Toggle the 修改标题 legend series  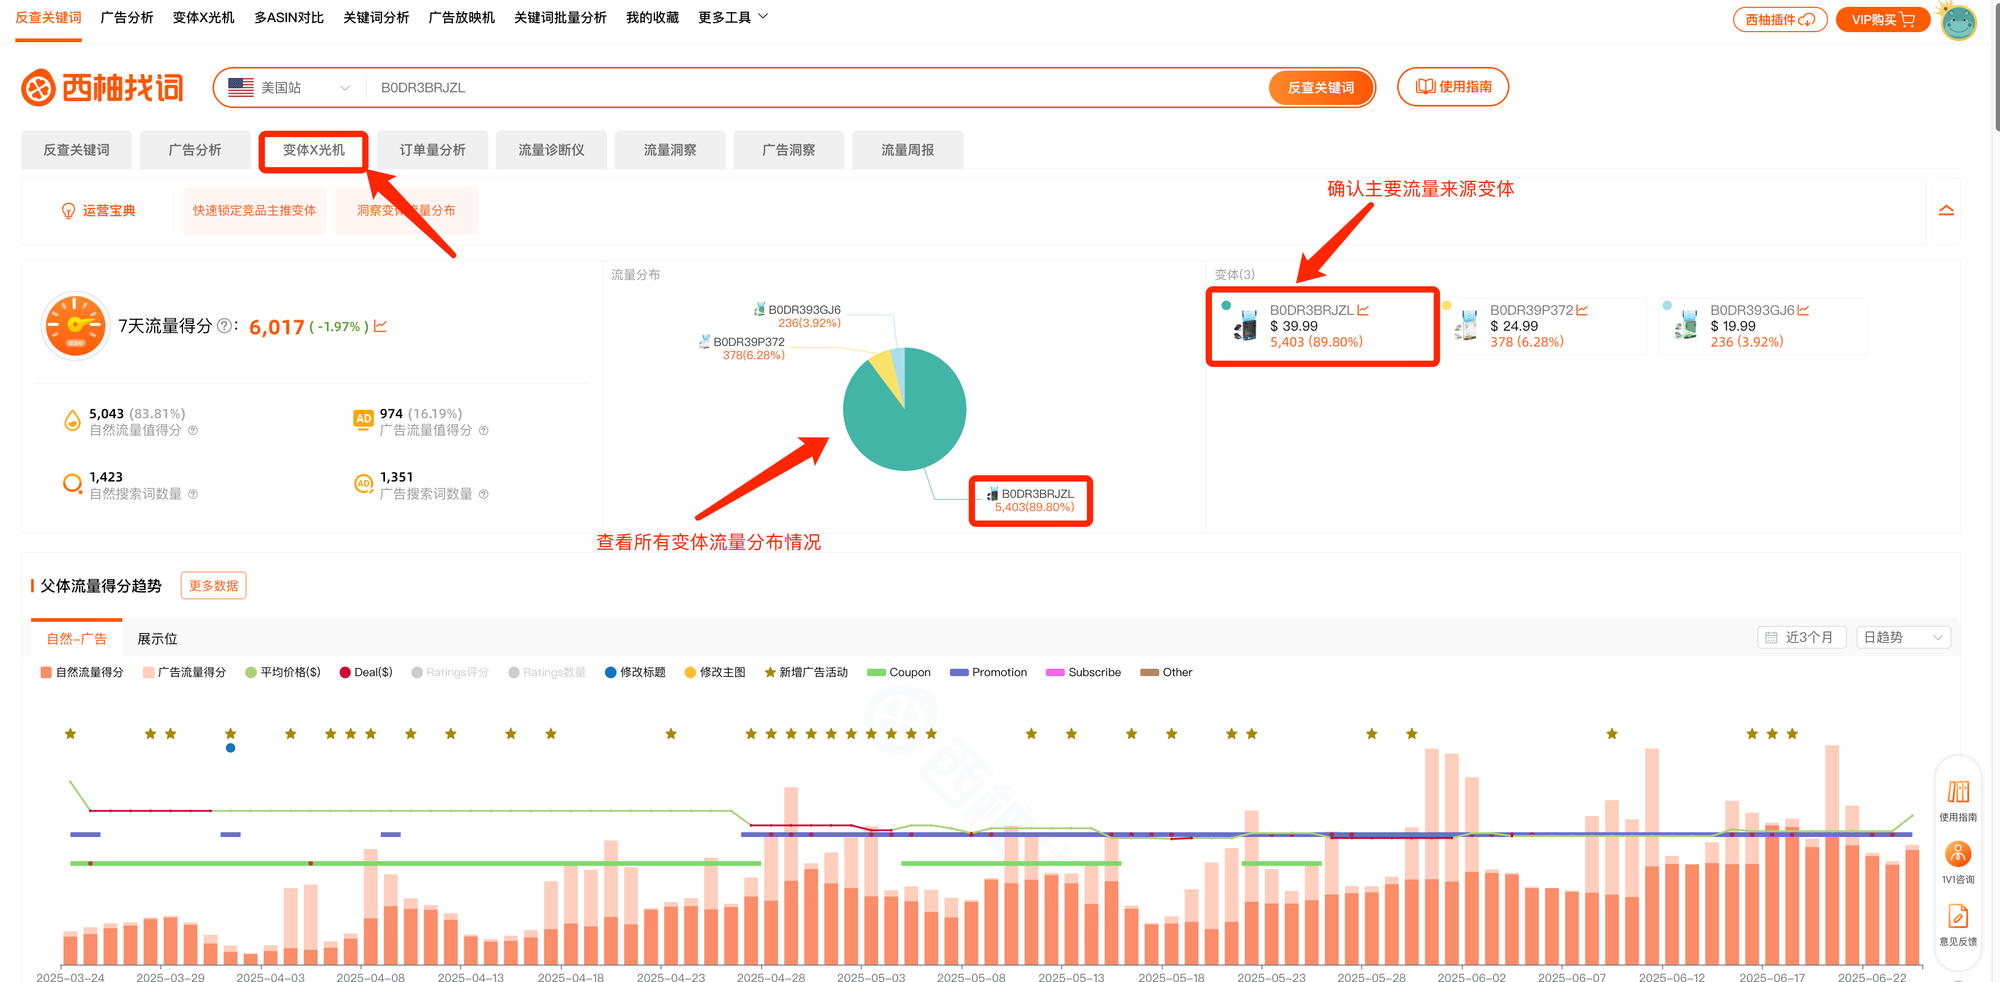[635, 672]
